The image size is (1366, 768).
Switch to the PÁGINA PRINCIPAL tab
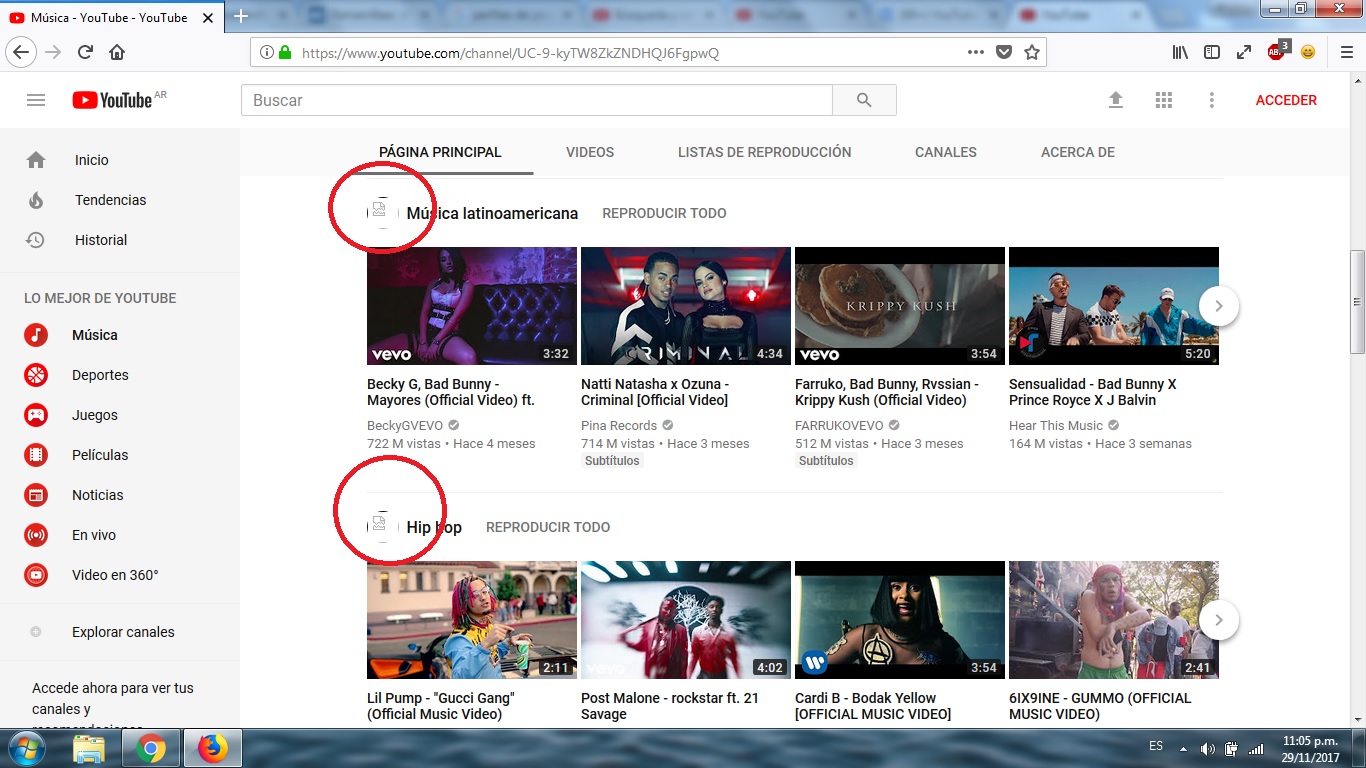coord(440,152)
